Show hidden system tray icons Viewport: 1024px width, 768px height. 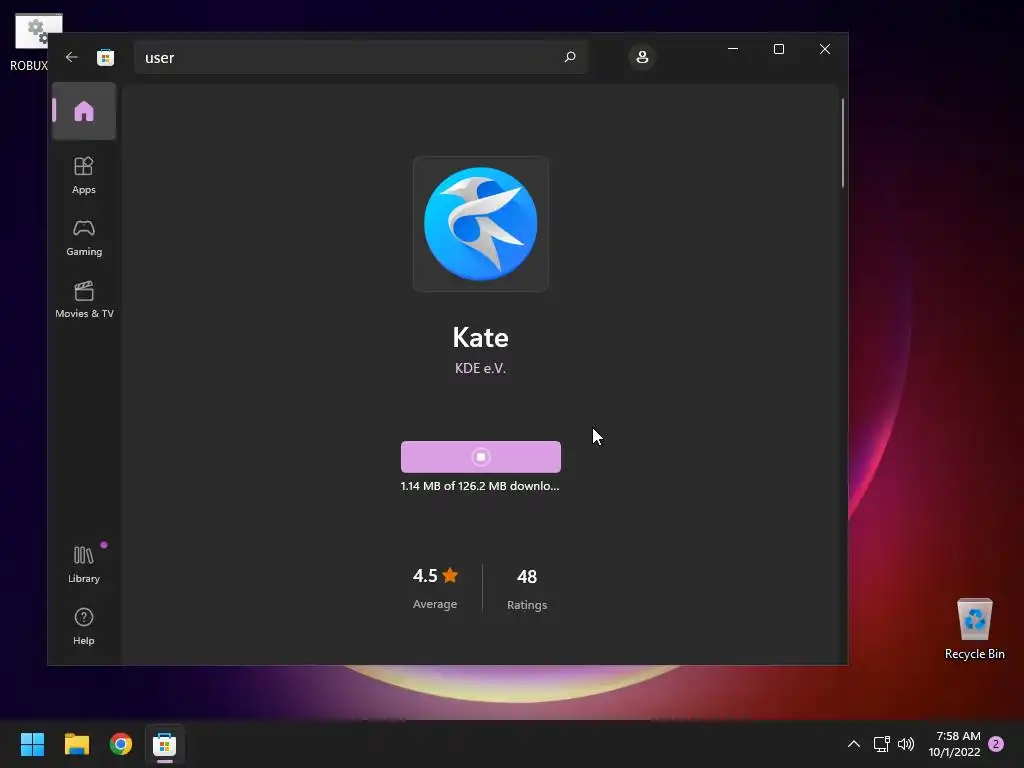854,744
